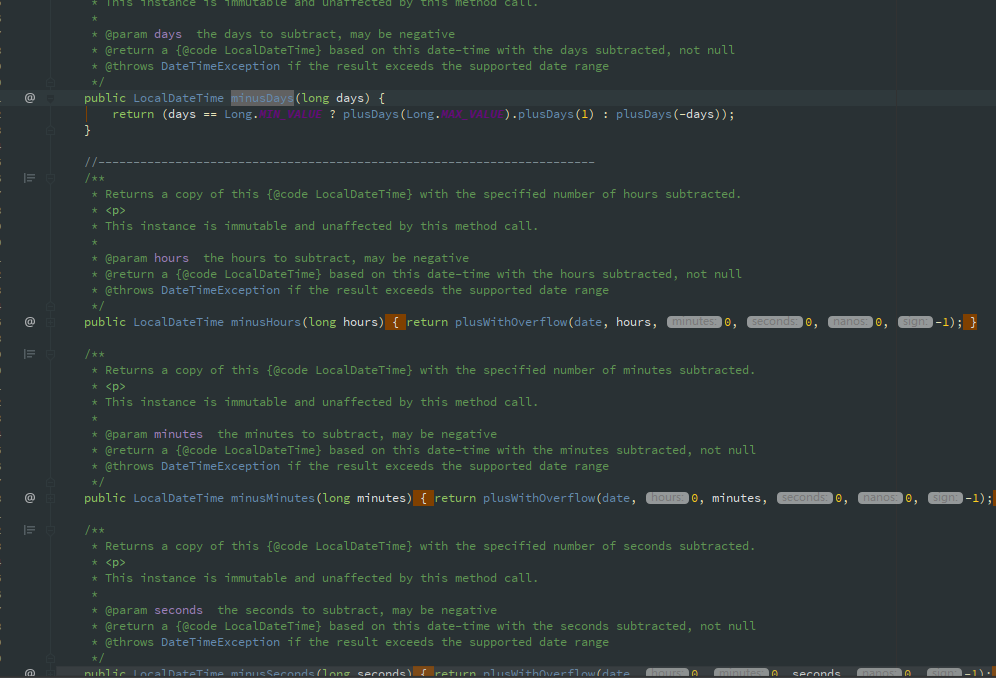The image size is (996, 678).
Task: Click plusWithOverflow call in minusMinutes
Action: point(539,498)
